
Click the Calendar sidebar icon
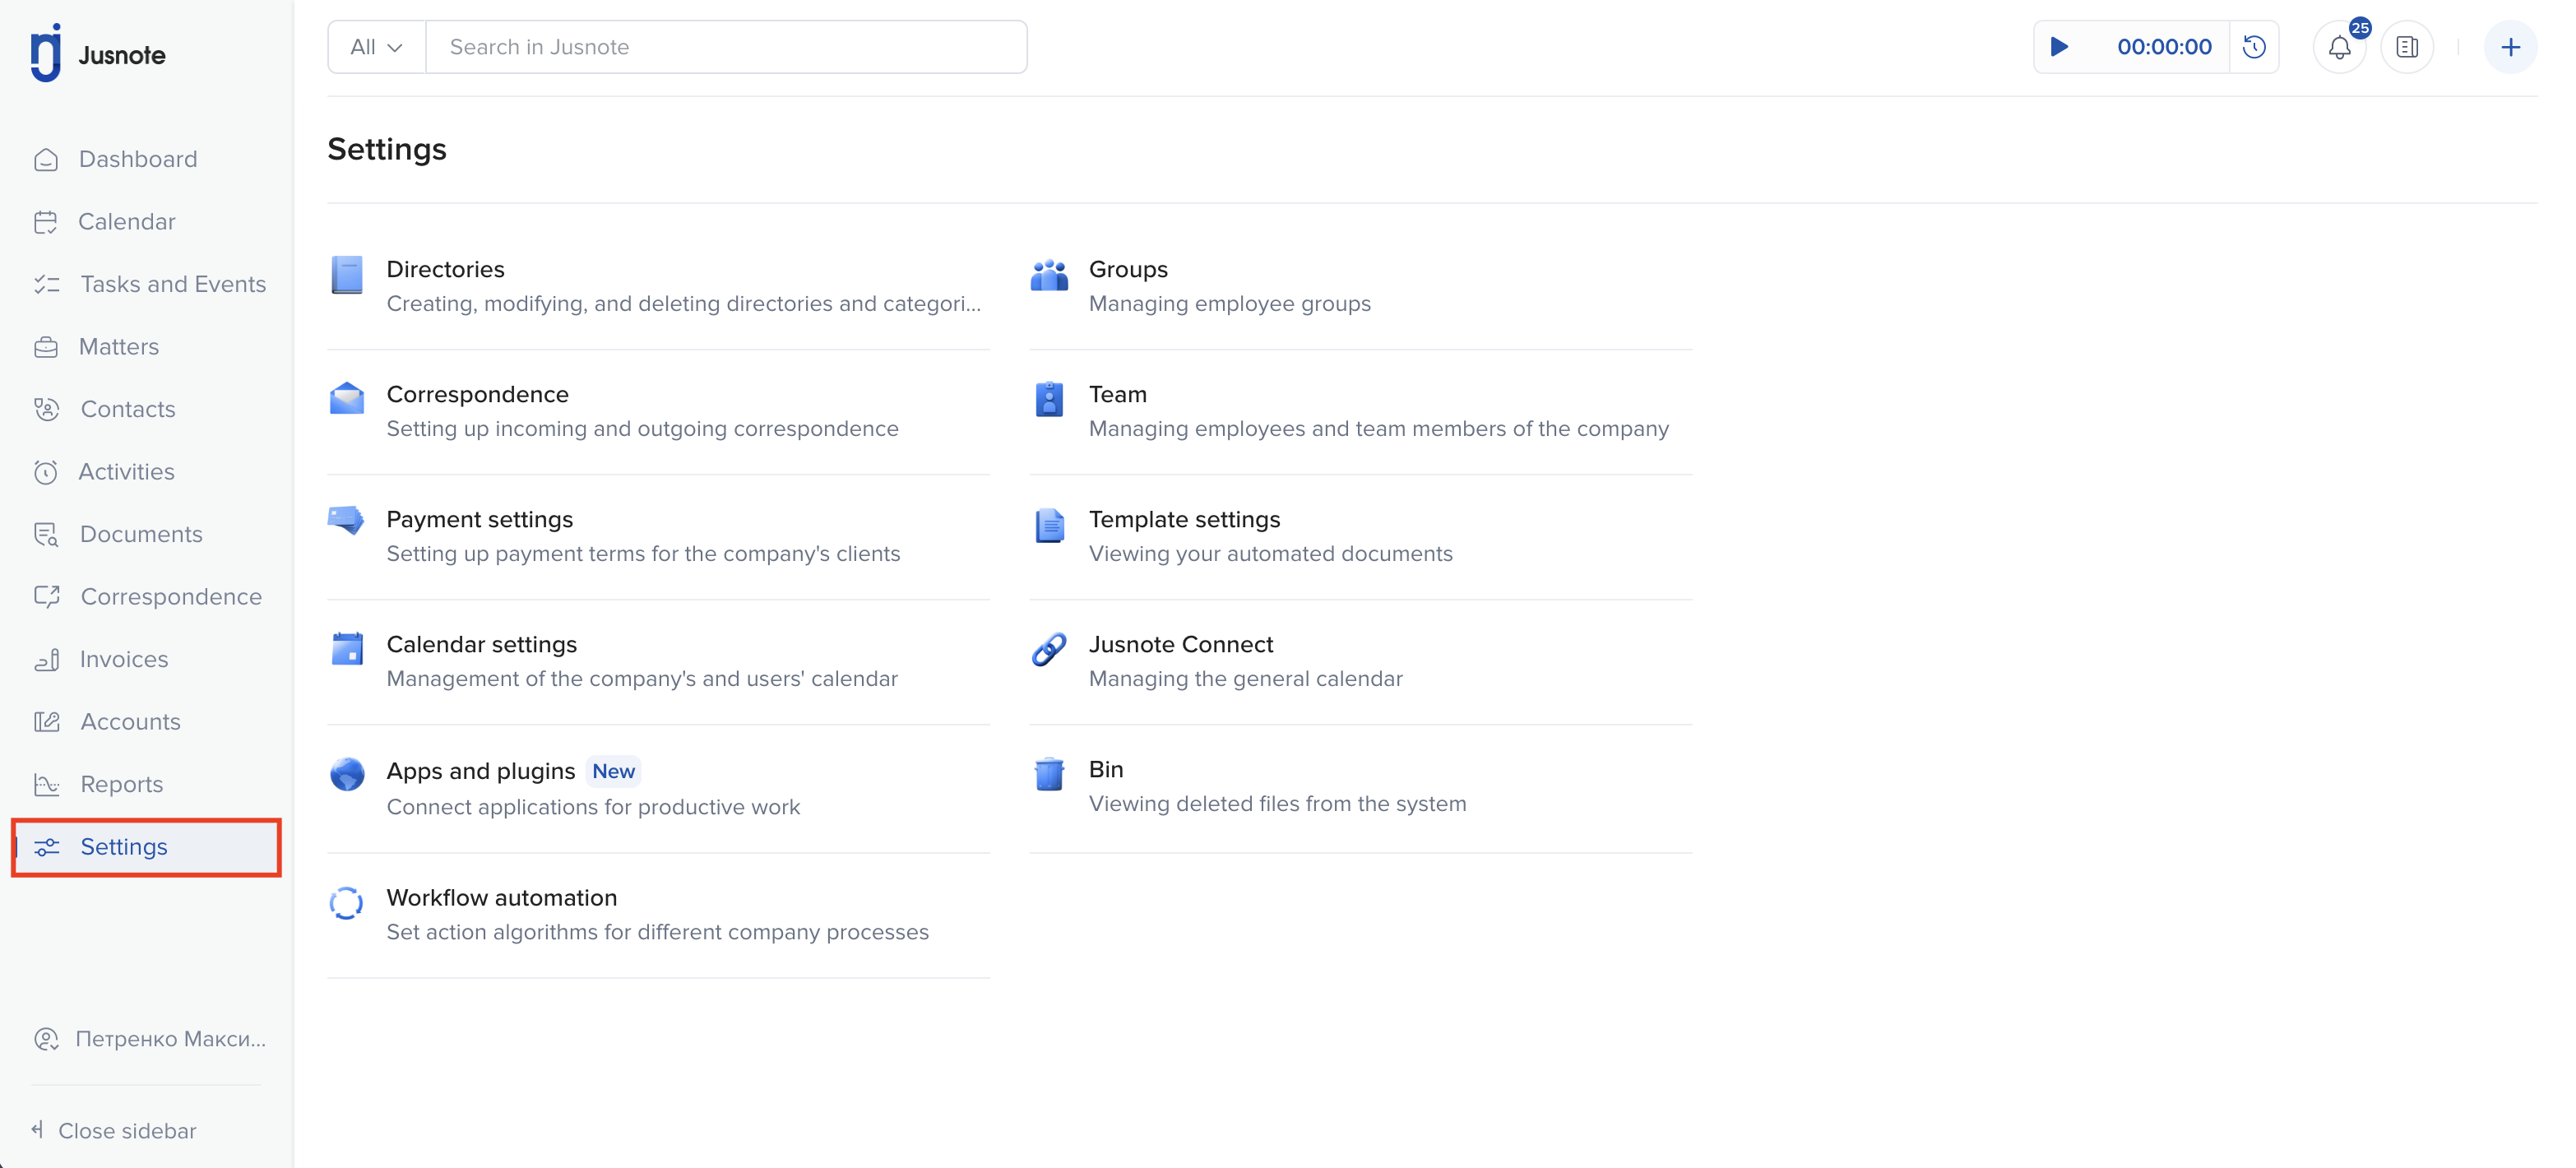46,222
